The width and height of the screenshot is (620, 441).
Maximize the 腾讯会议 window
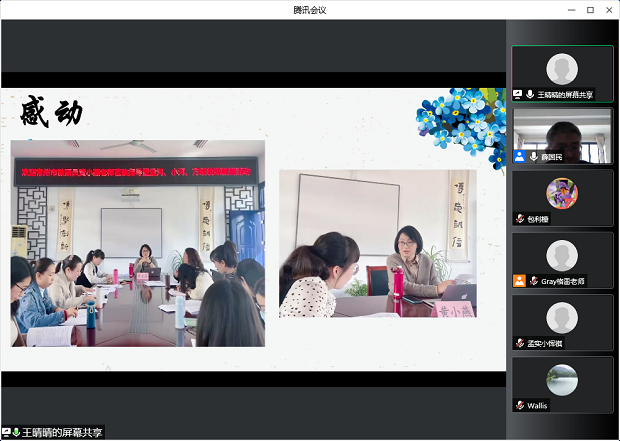coord(590,10)
